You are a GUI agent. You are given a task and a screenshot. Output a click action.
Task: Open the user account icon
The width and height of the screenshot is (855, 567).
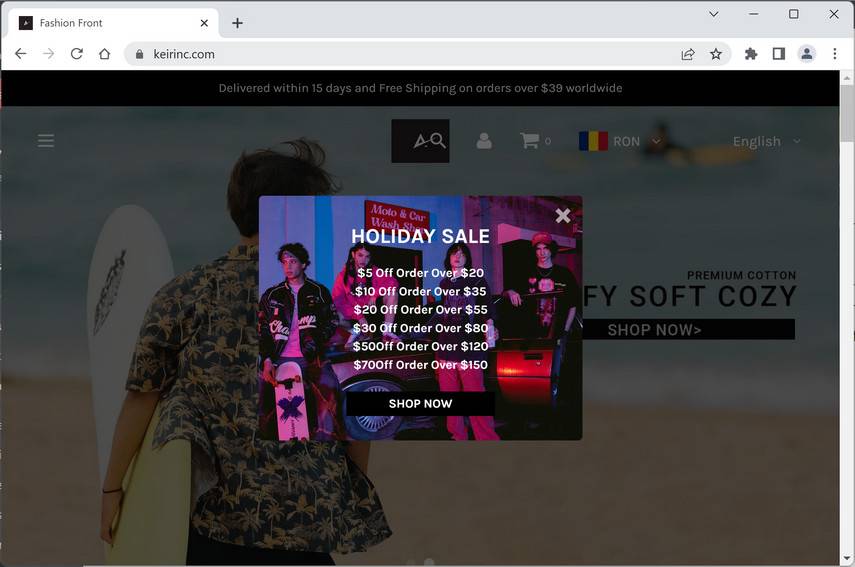pyautogui.click(x=484, y=141)
